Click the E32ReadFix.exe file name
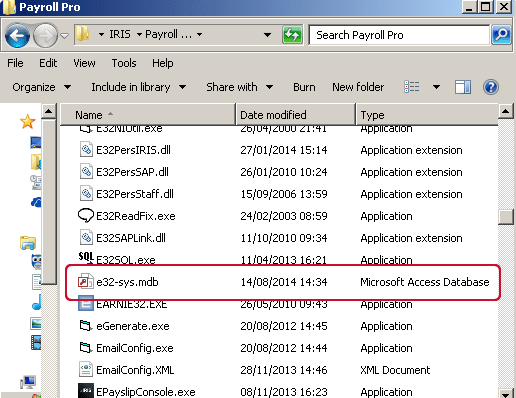Image resolution: width=516 pixels, height=398 pixels. pos(136,216)
